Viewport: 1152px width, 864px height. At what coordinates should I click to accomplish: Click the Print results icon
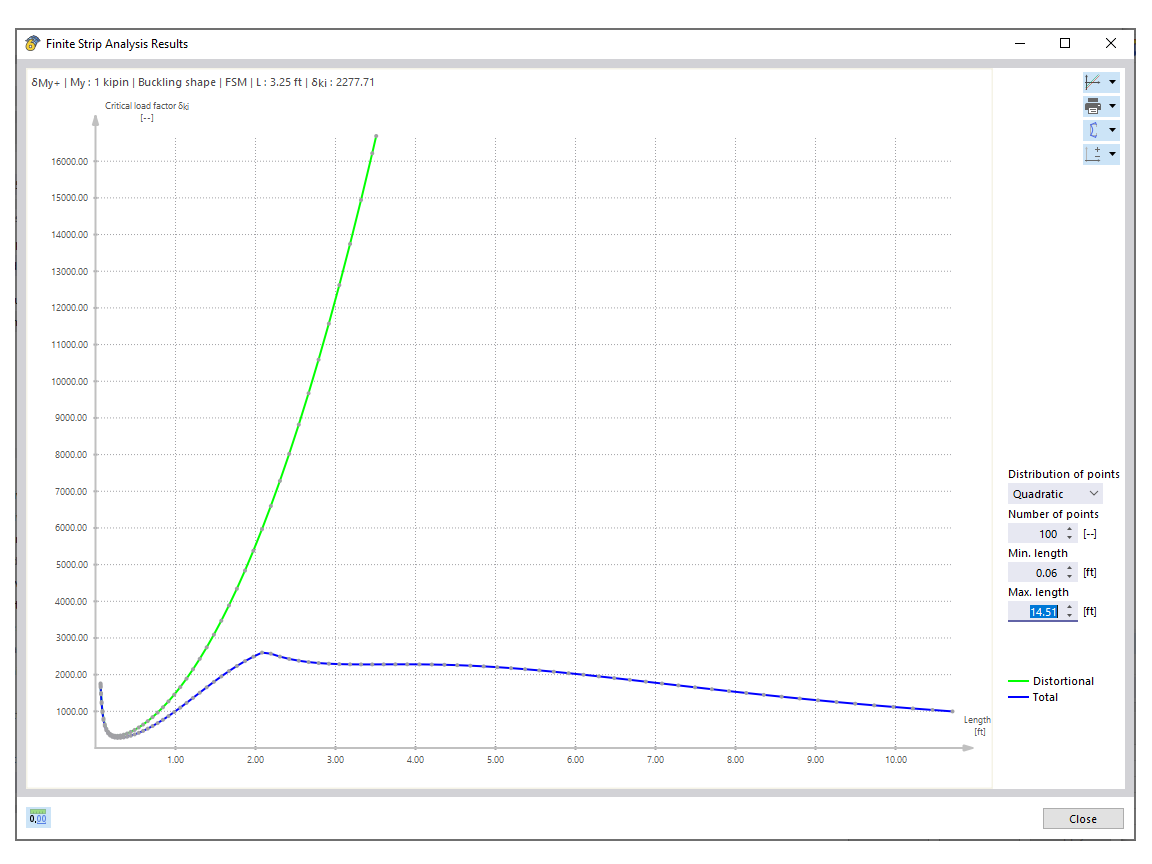pyautogui.click(x=1094, y=106)
